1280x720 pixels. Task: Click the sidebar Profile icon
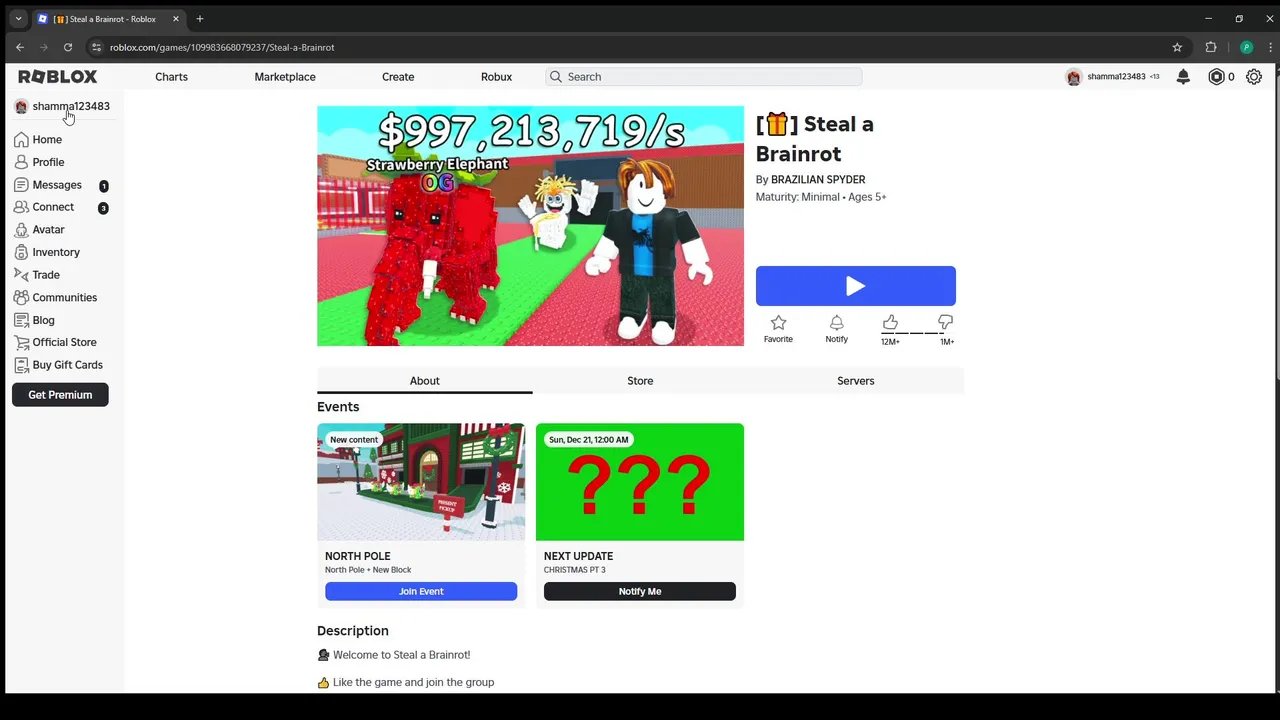point(21,162)
